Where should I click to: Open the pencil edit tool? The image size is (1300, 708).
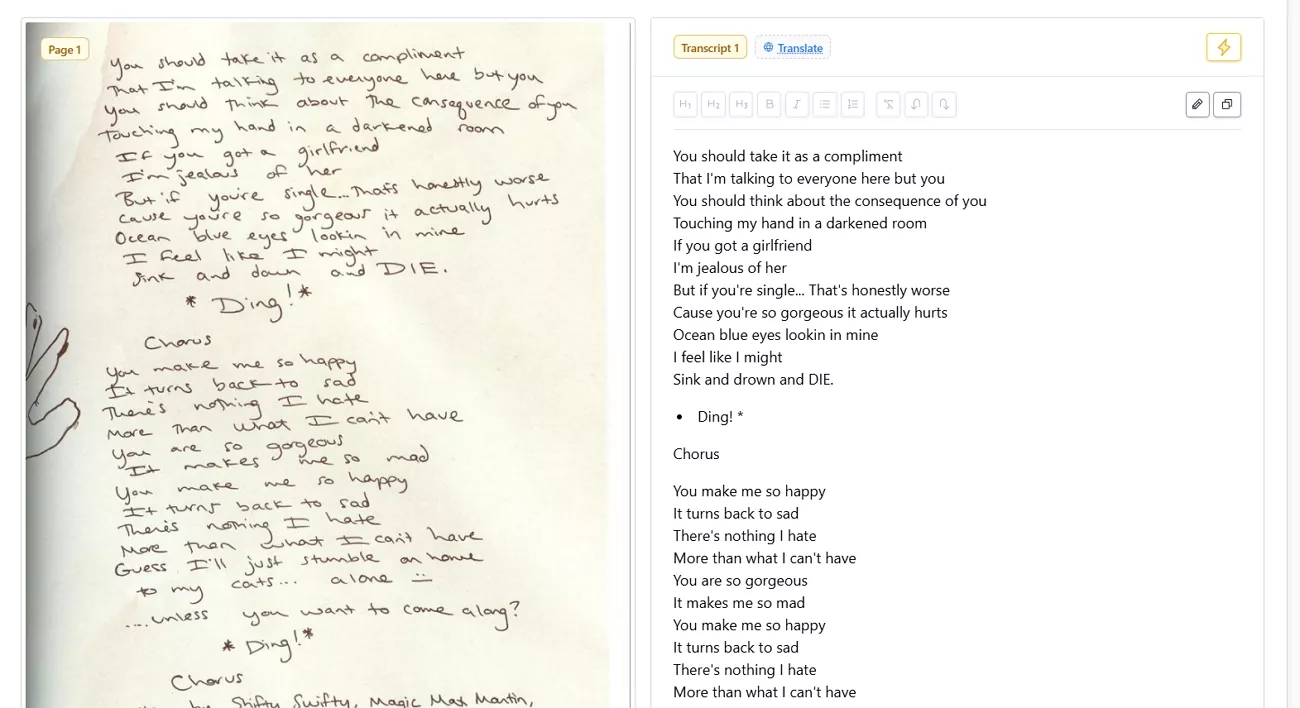(1197, 104)
